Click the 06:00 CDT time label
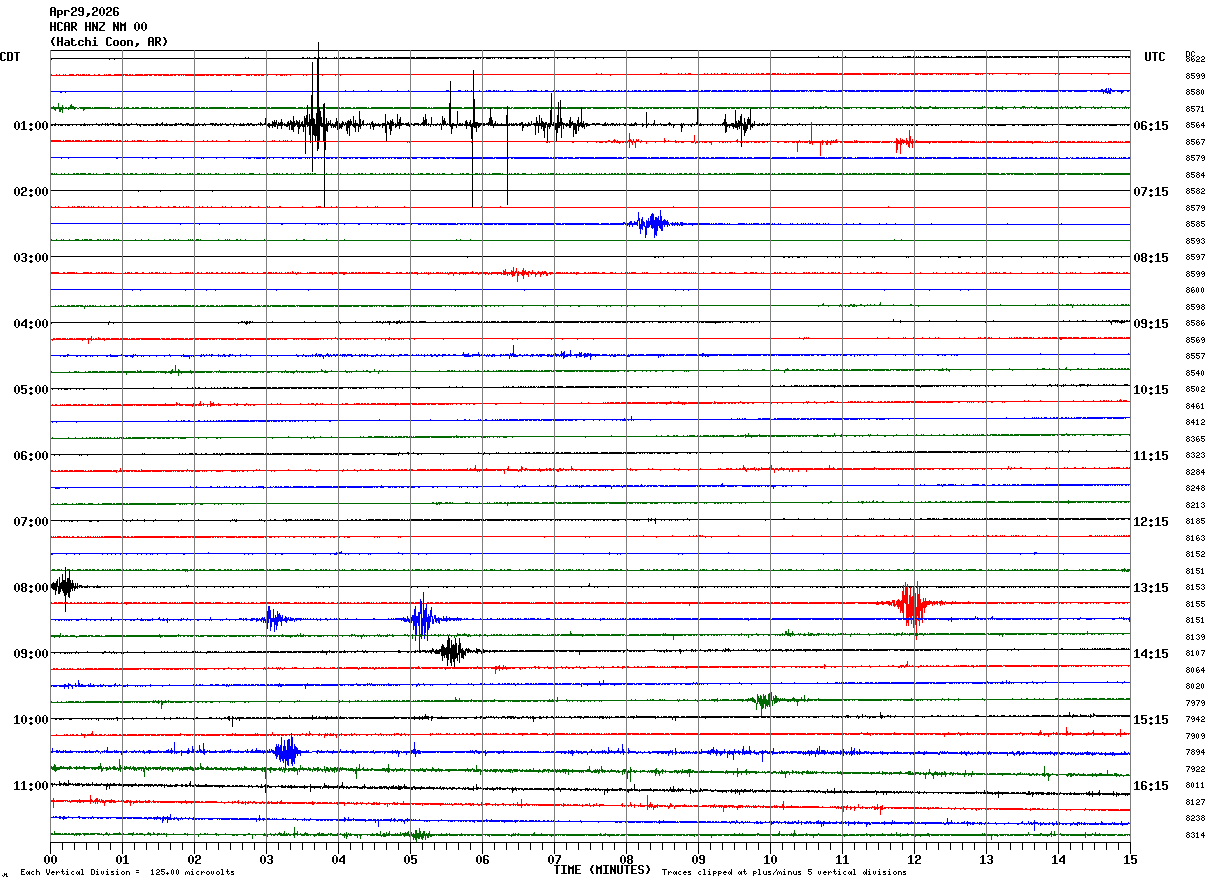Viewport: 1210px width, 886px height. 31,456
